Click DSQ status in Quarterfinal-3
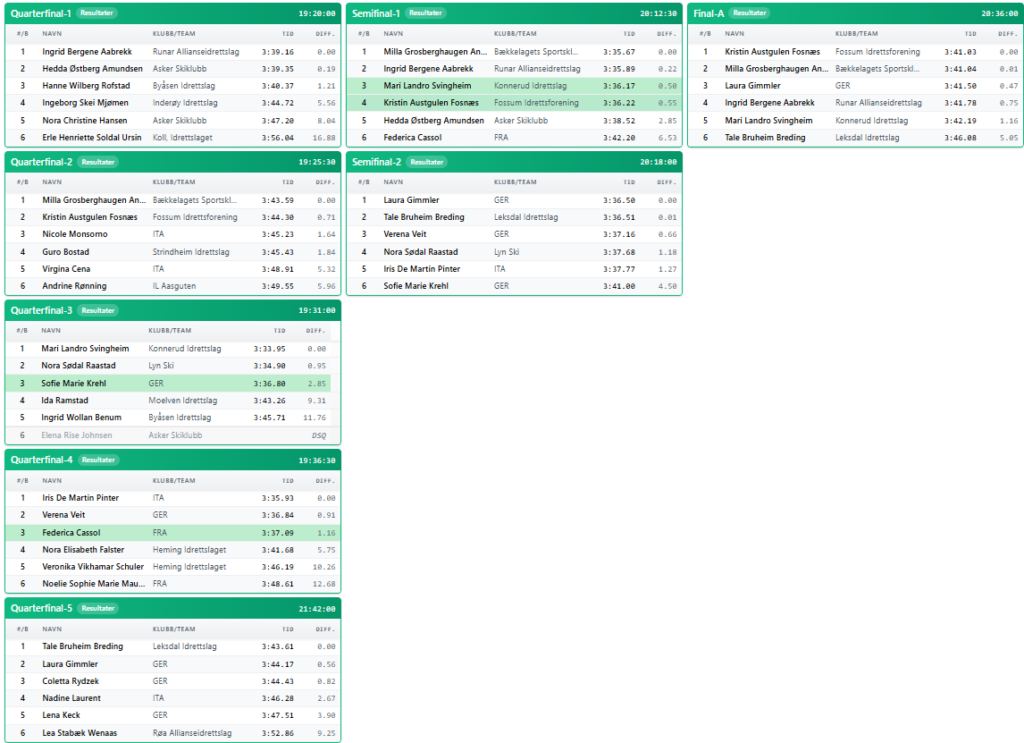This screenshot has width=1024, height=743. click(x=319, y=435)
